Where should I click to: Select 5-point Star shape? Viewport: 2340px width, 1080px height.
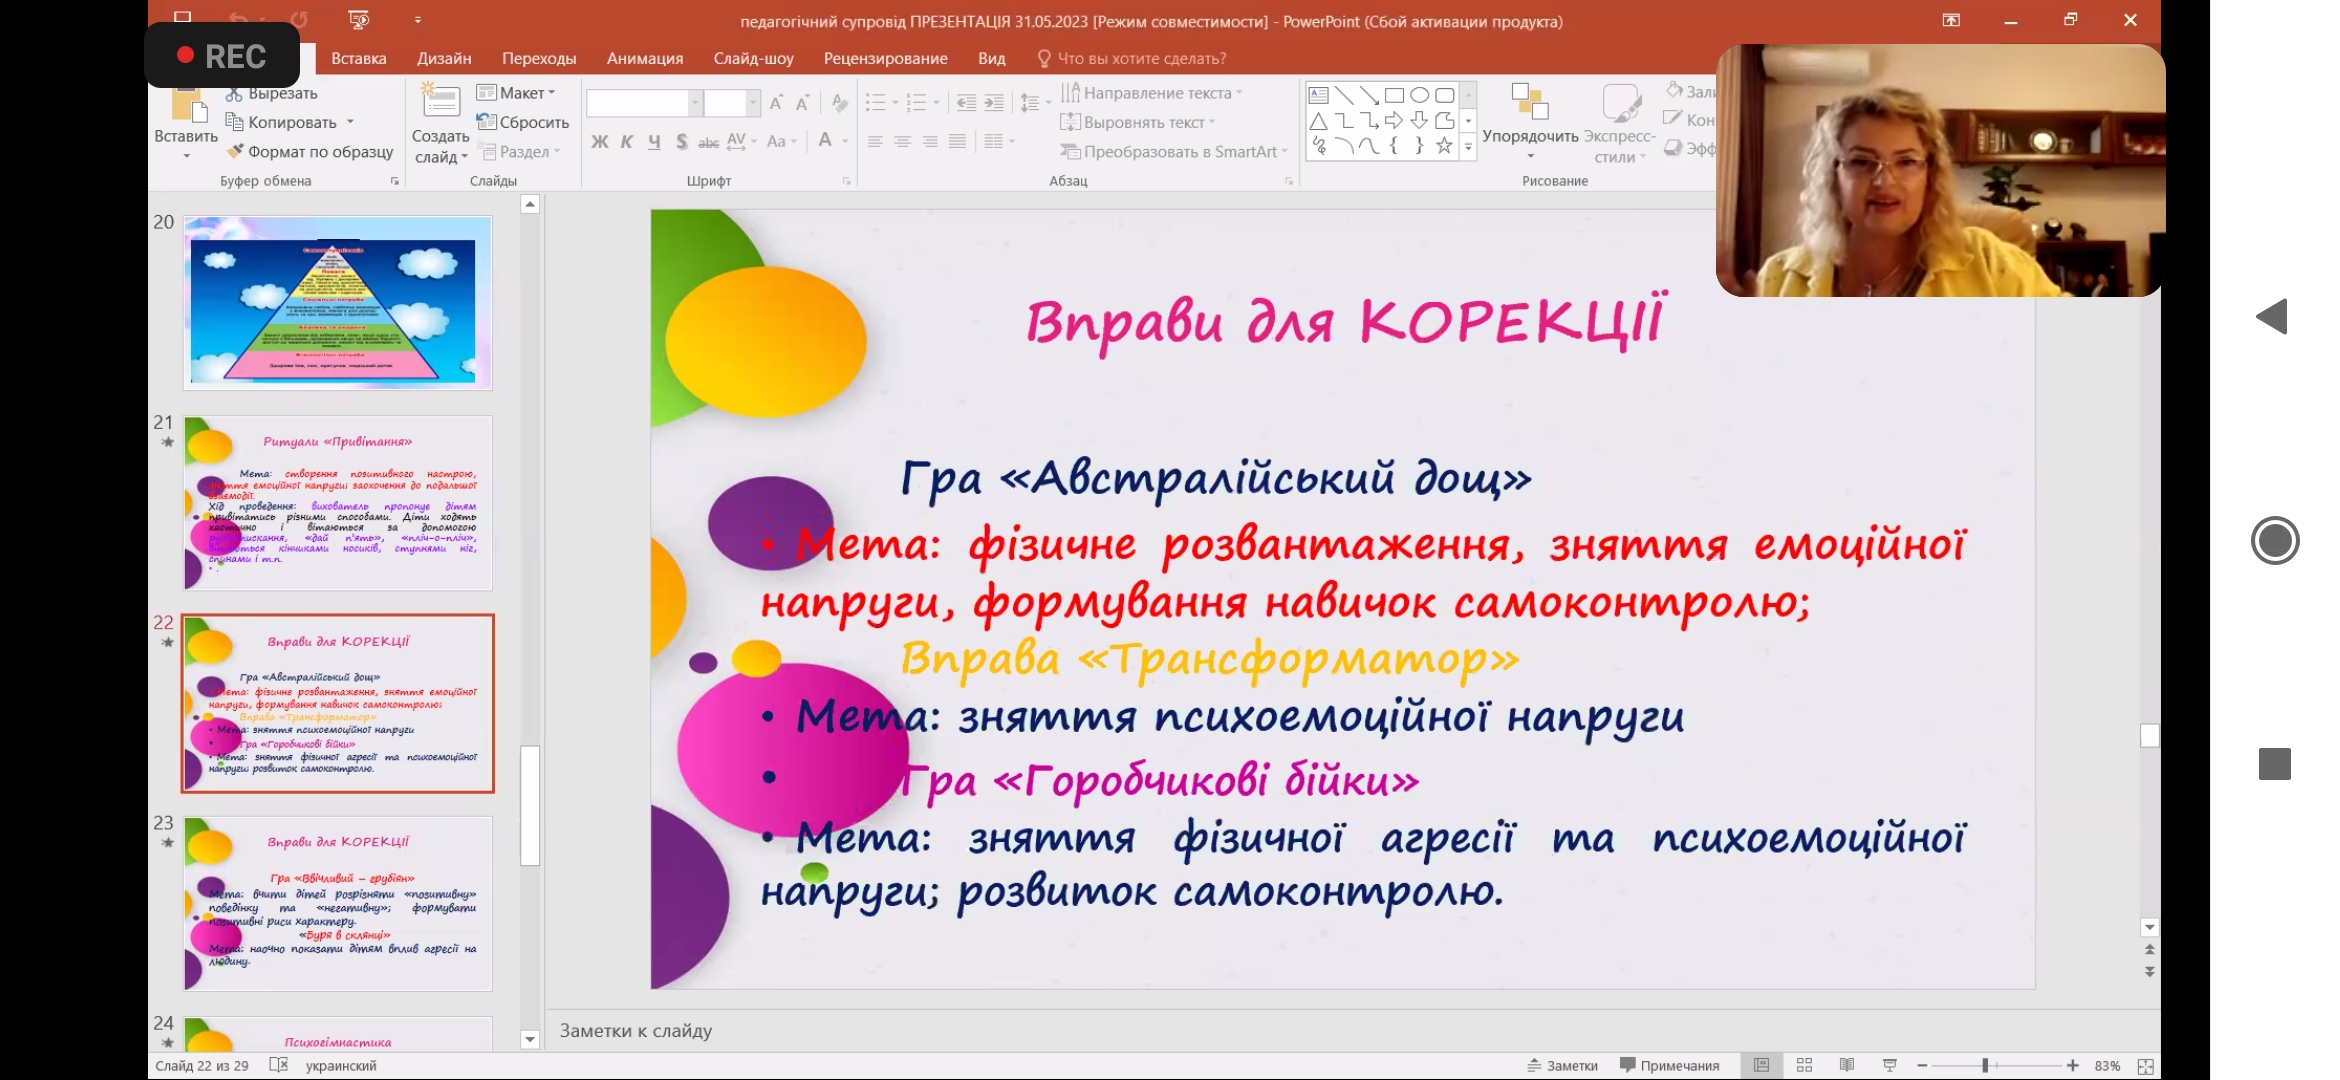click(x=1444, y=146)
